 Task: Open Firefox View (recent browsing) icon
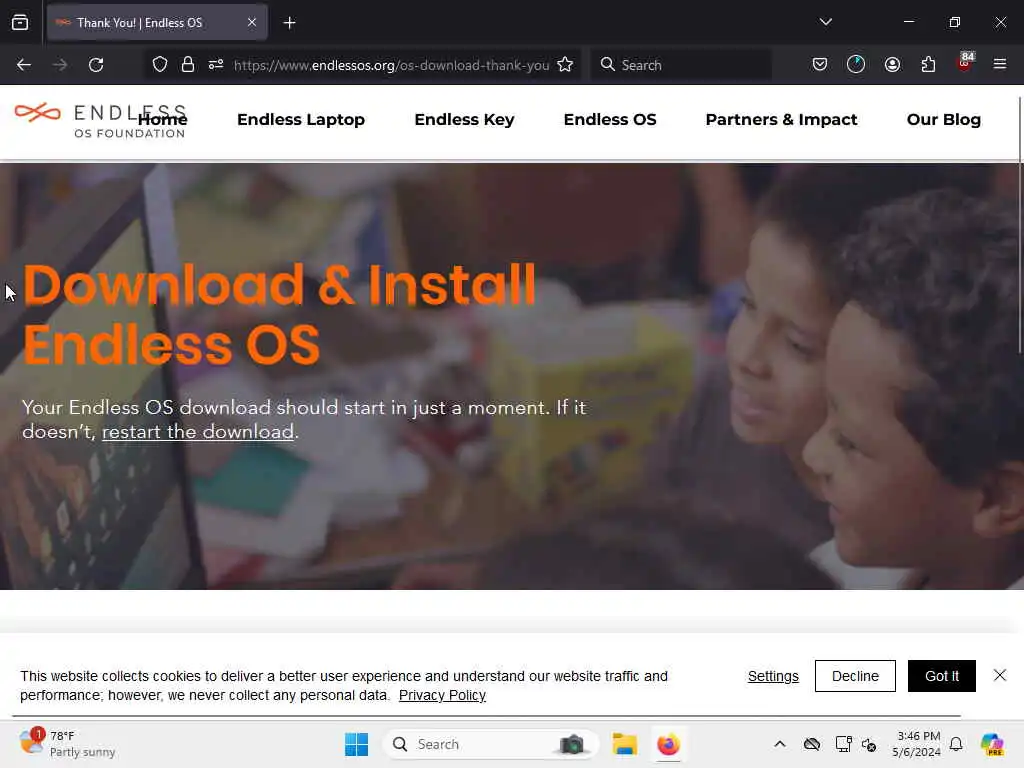pyautogui.click(x=20, y=22)
